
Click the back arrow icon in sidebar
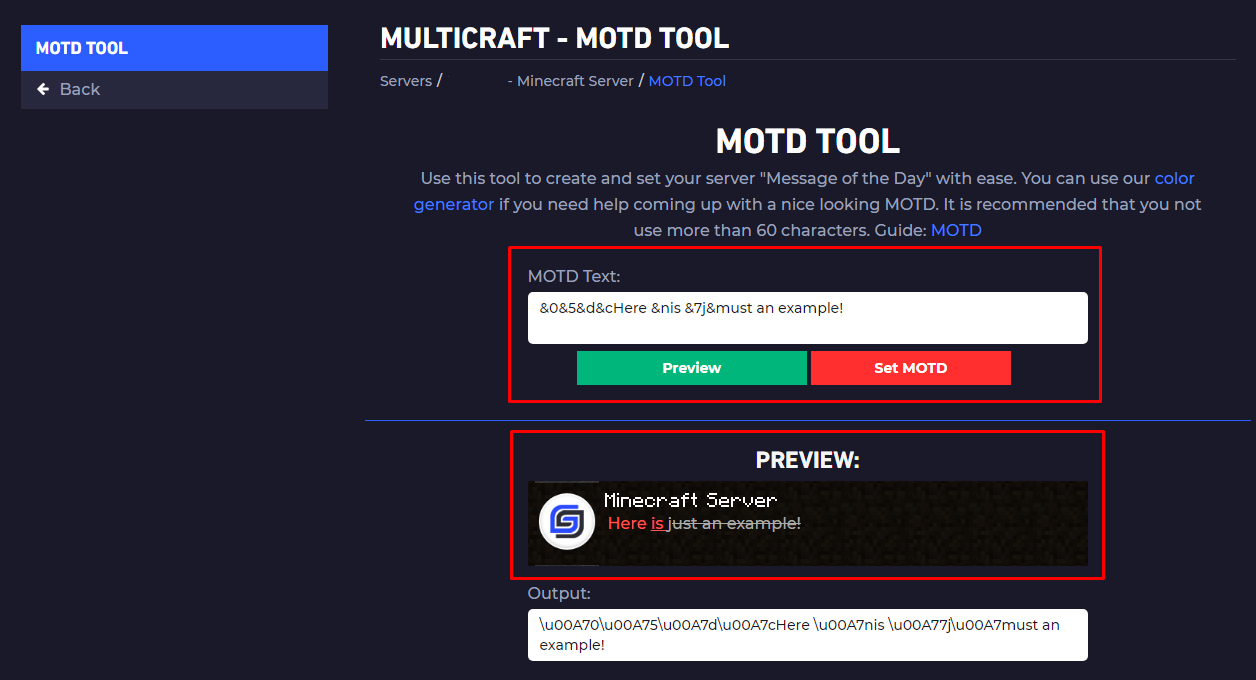tap(41, 89)
